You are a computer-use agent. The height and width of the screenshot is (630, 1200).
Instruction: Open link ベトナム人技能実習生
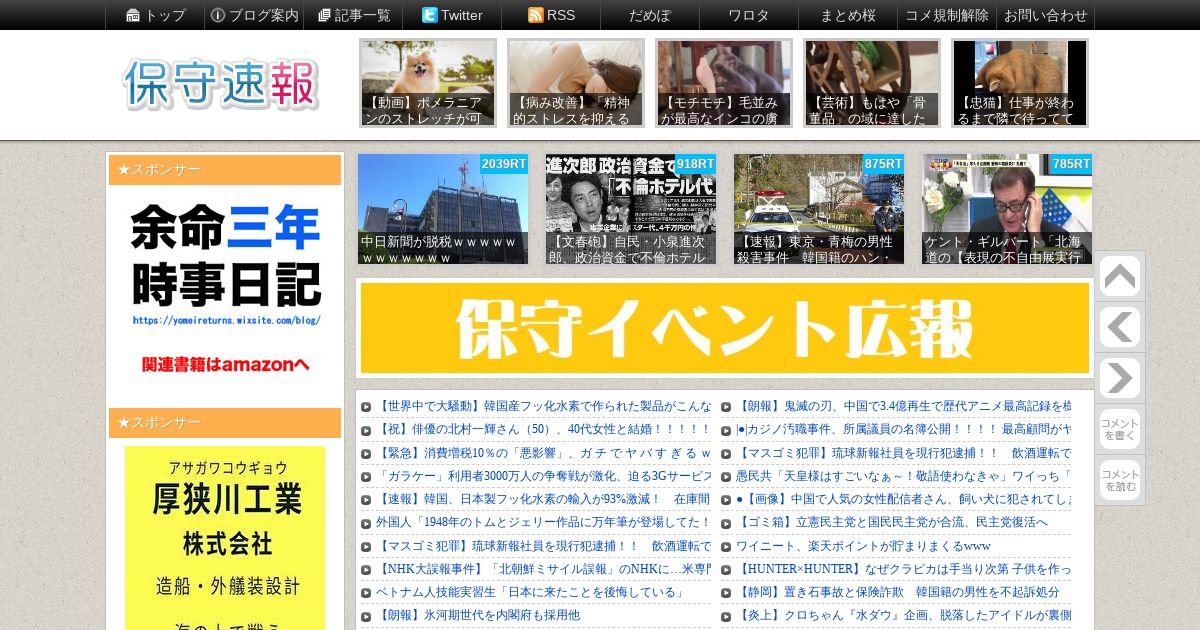pos(530,592)
